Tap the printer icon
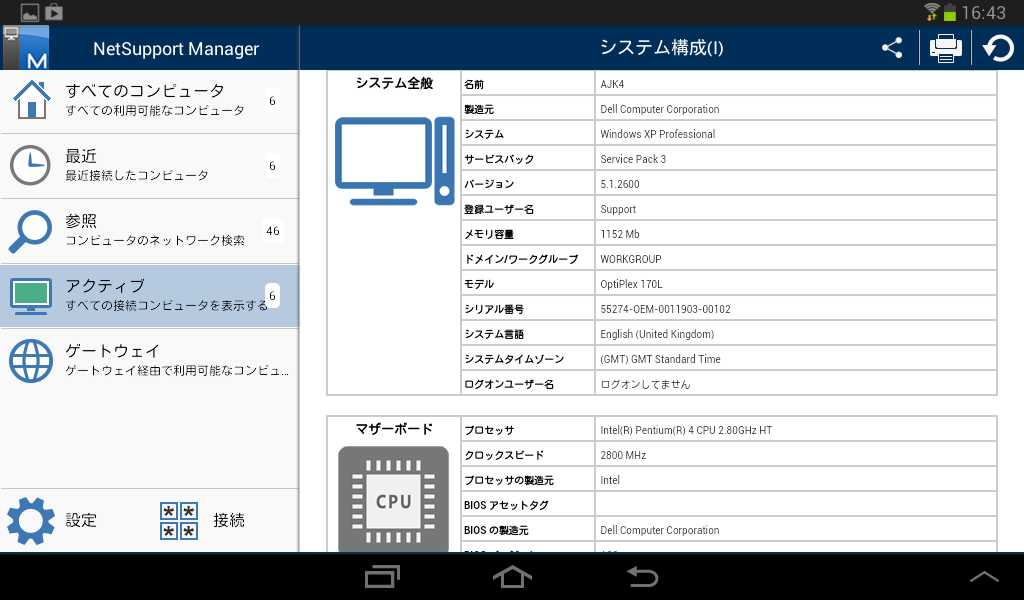 tap(945, 48)
